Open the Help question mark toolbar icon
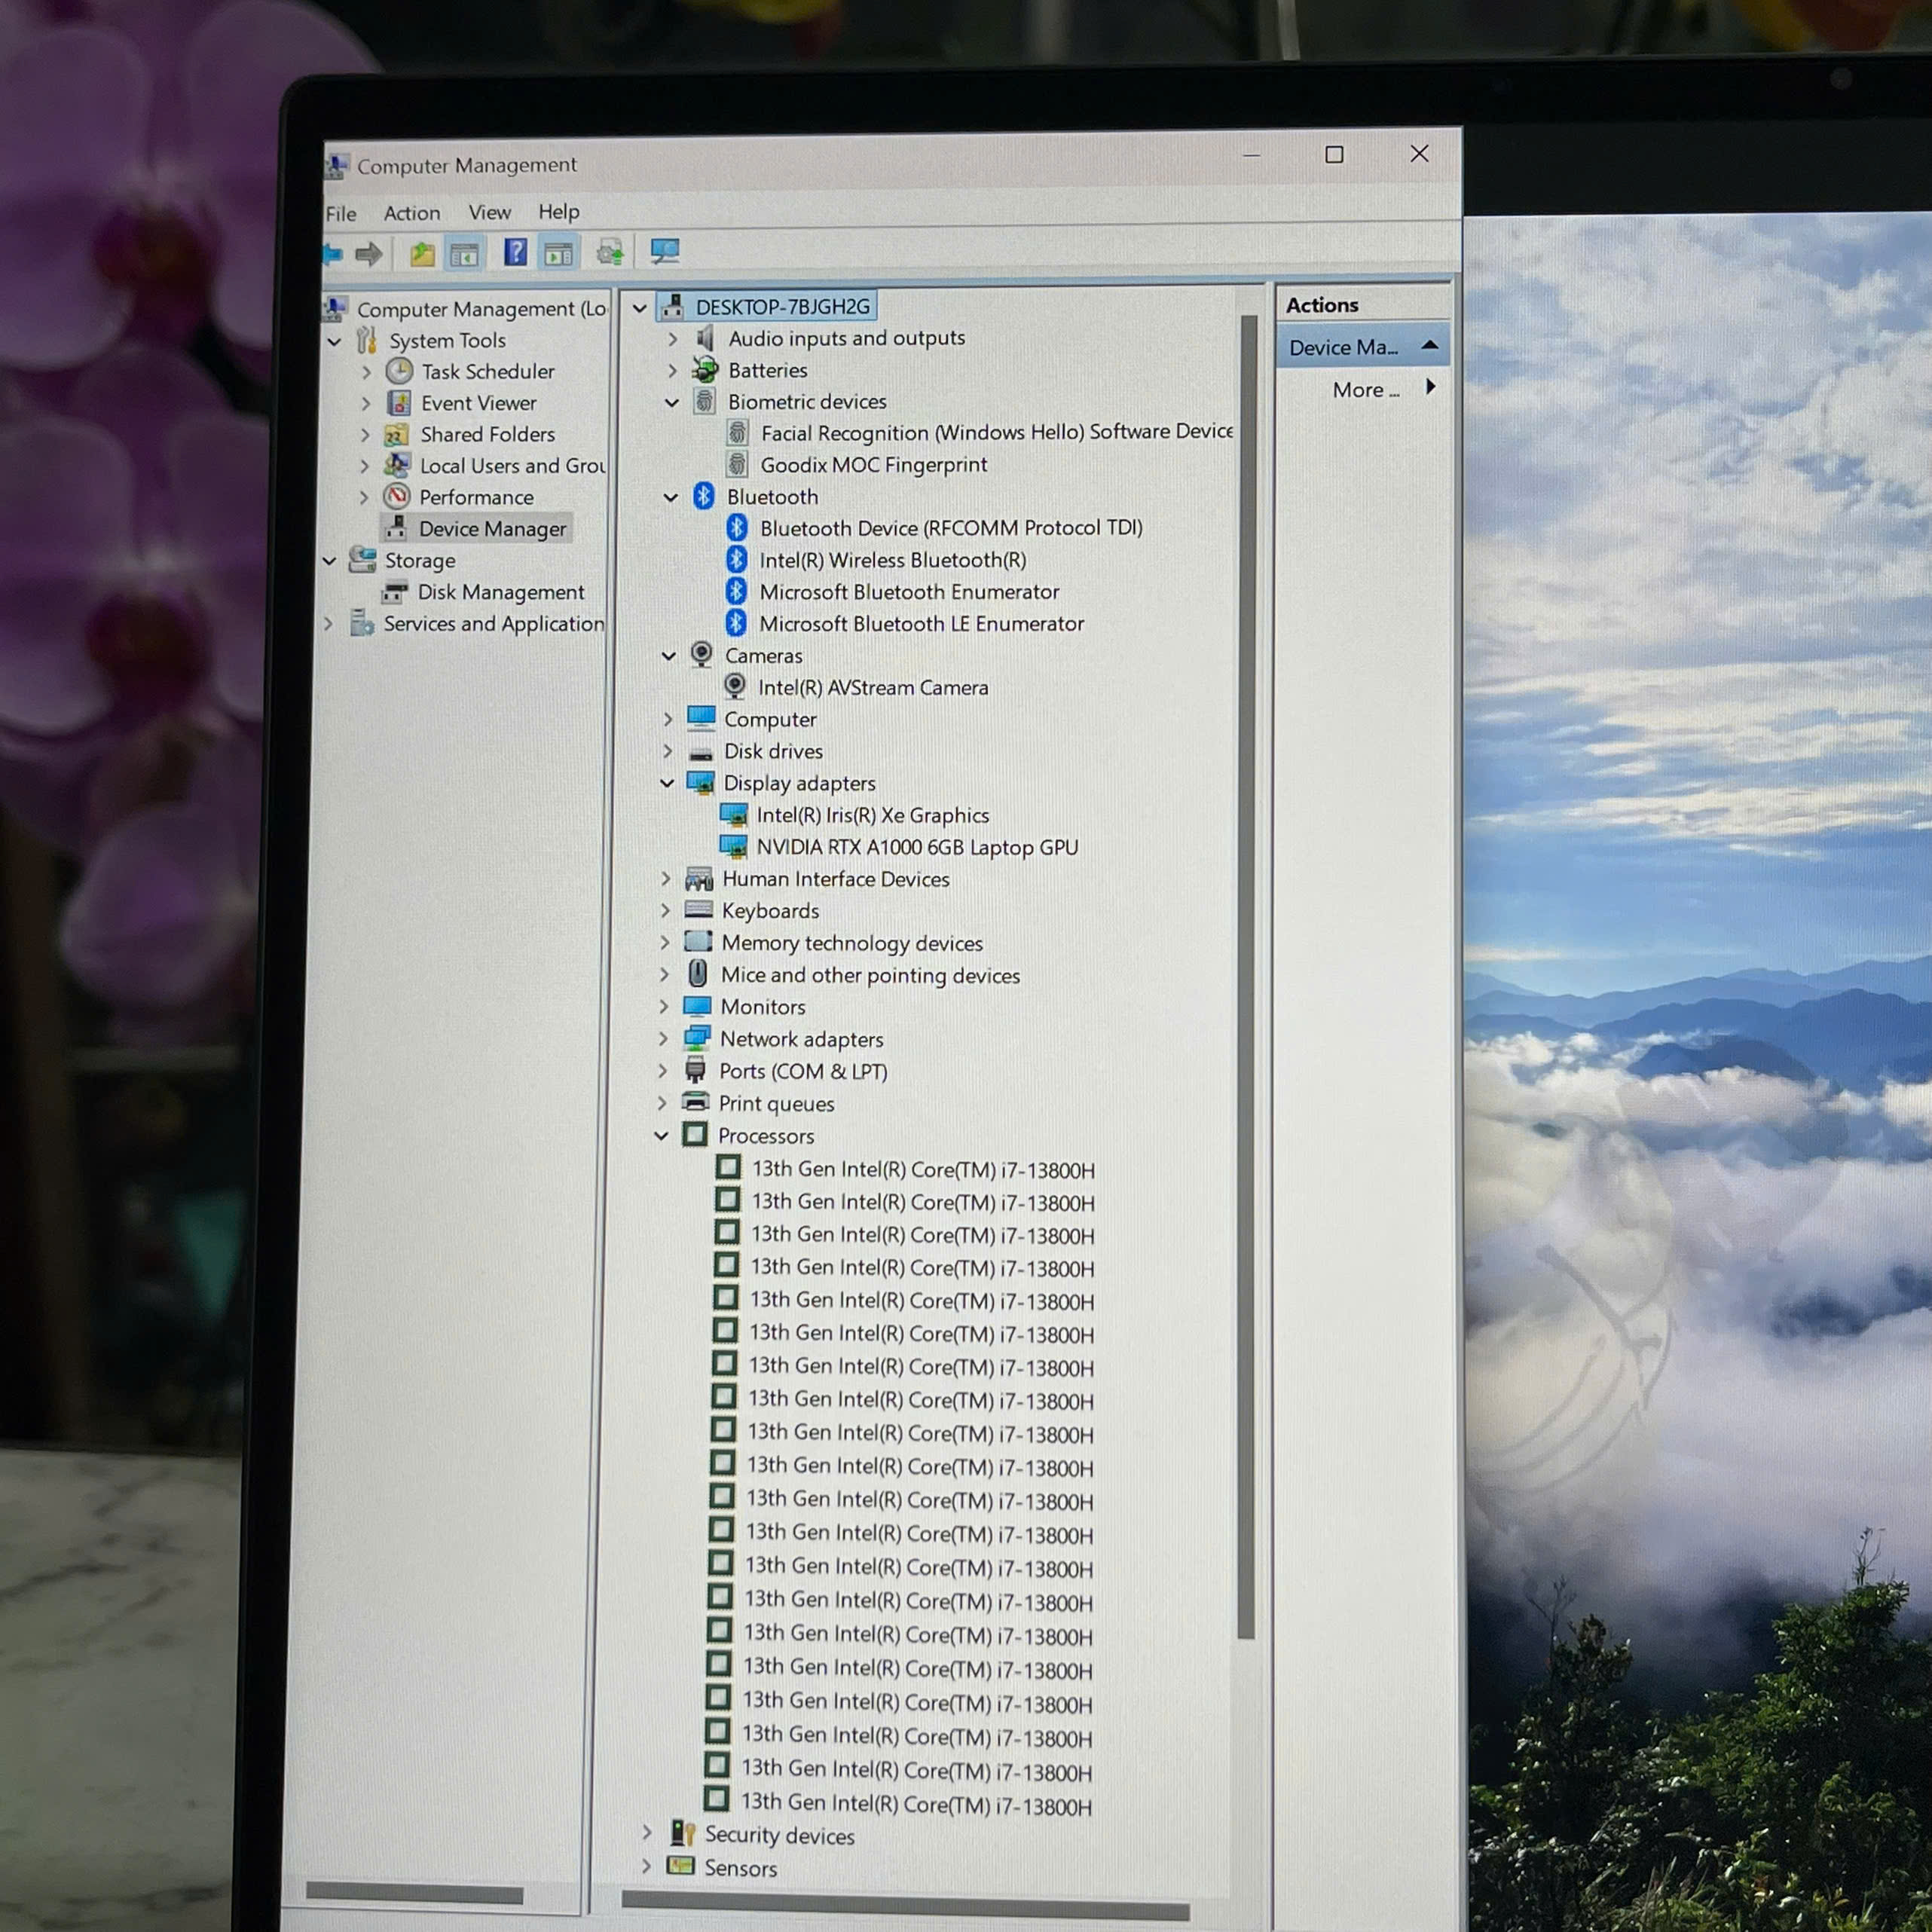1932x1932 pixels. point(515,252)
